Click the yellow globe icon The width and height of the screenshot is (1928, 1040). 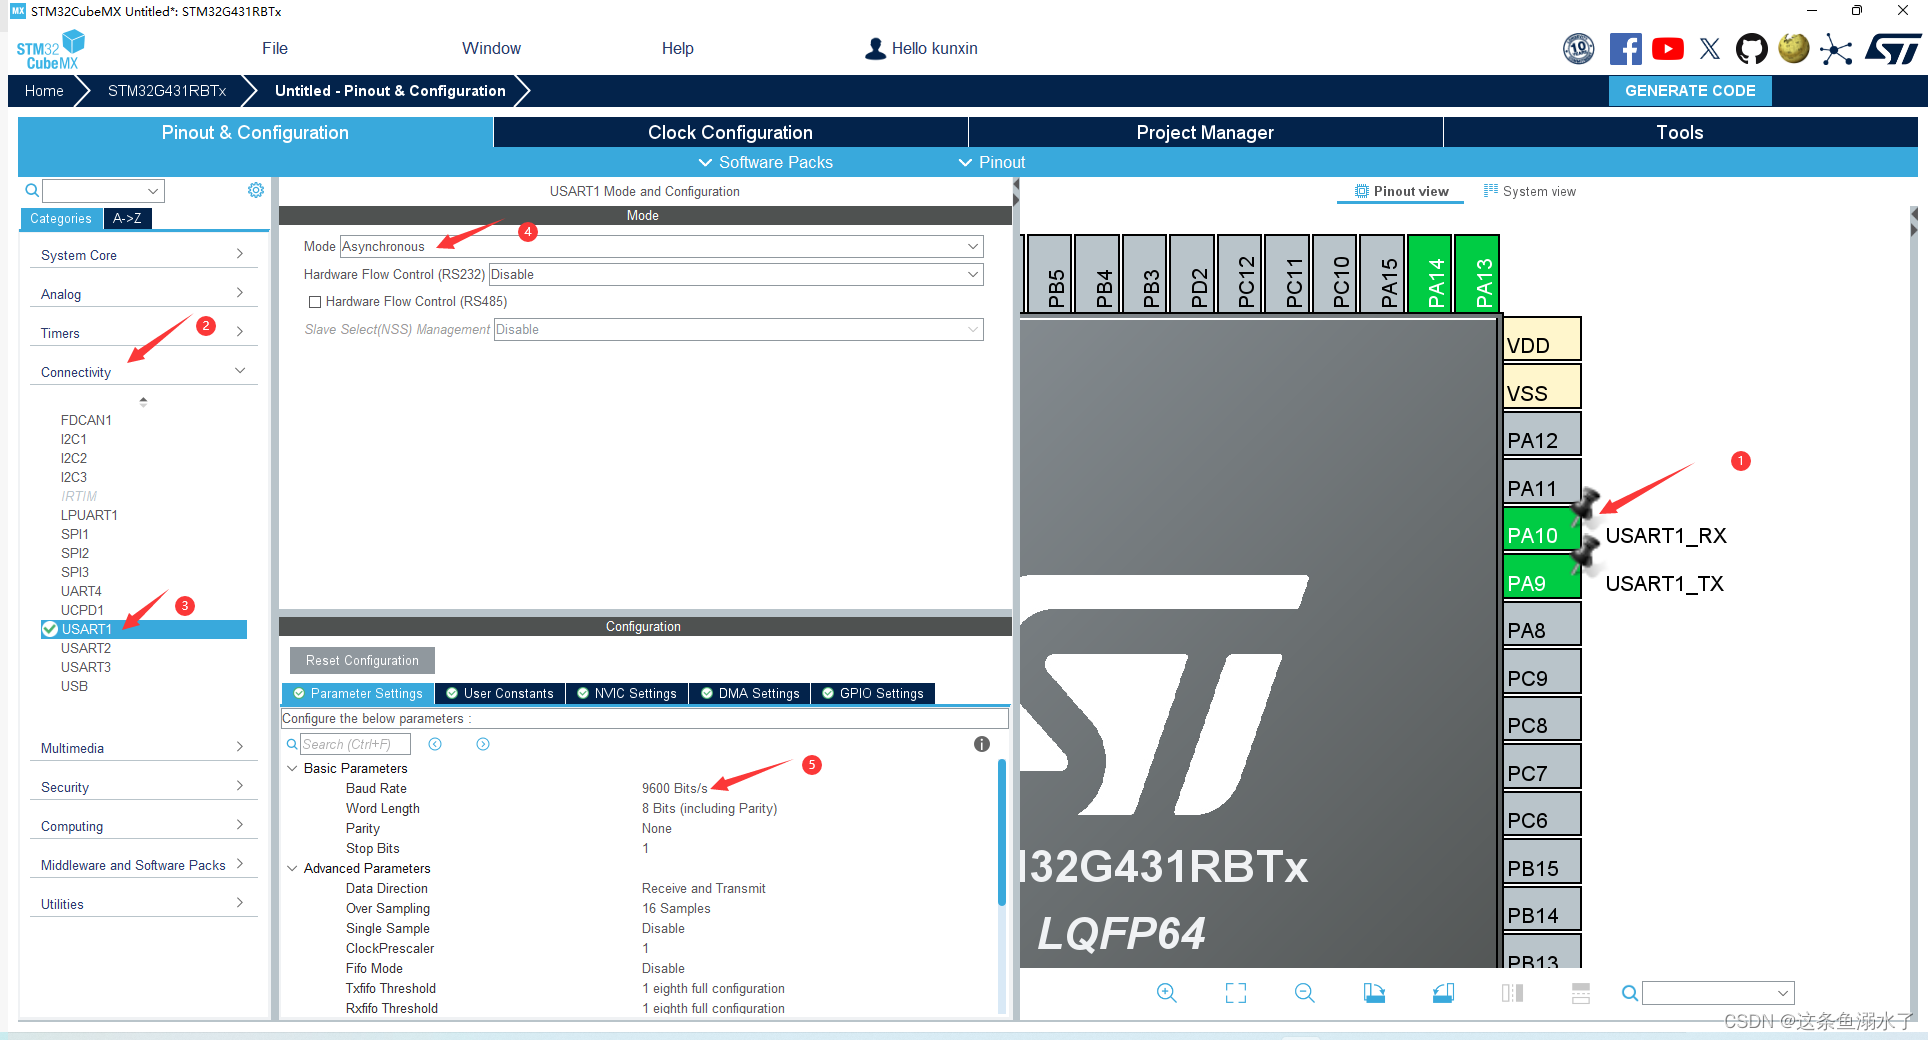pyautogui.click(x=1794, y=48)
